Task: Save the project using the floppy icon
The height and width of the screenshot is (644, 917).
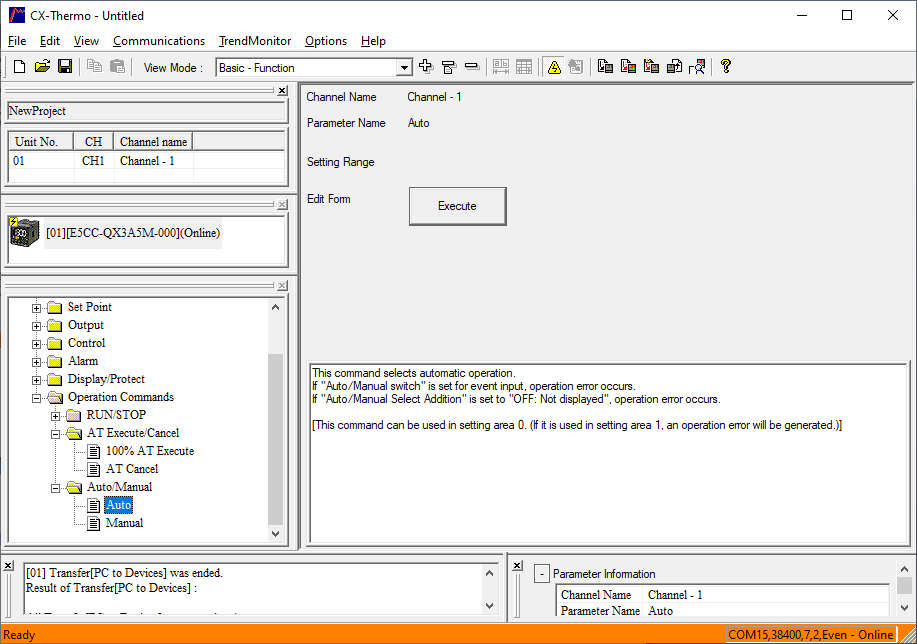Action: (x=65, y=67)
